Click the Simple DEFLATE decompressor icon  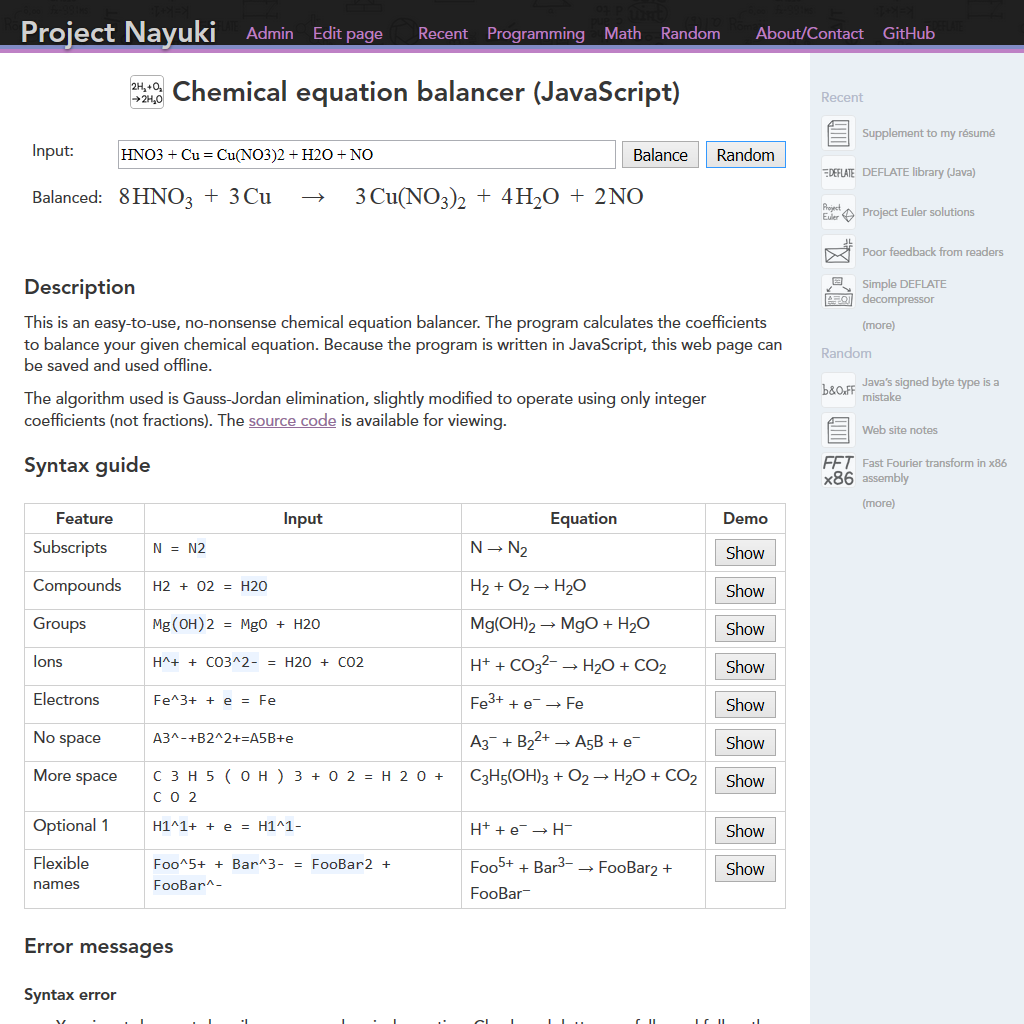point(838,291)
